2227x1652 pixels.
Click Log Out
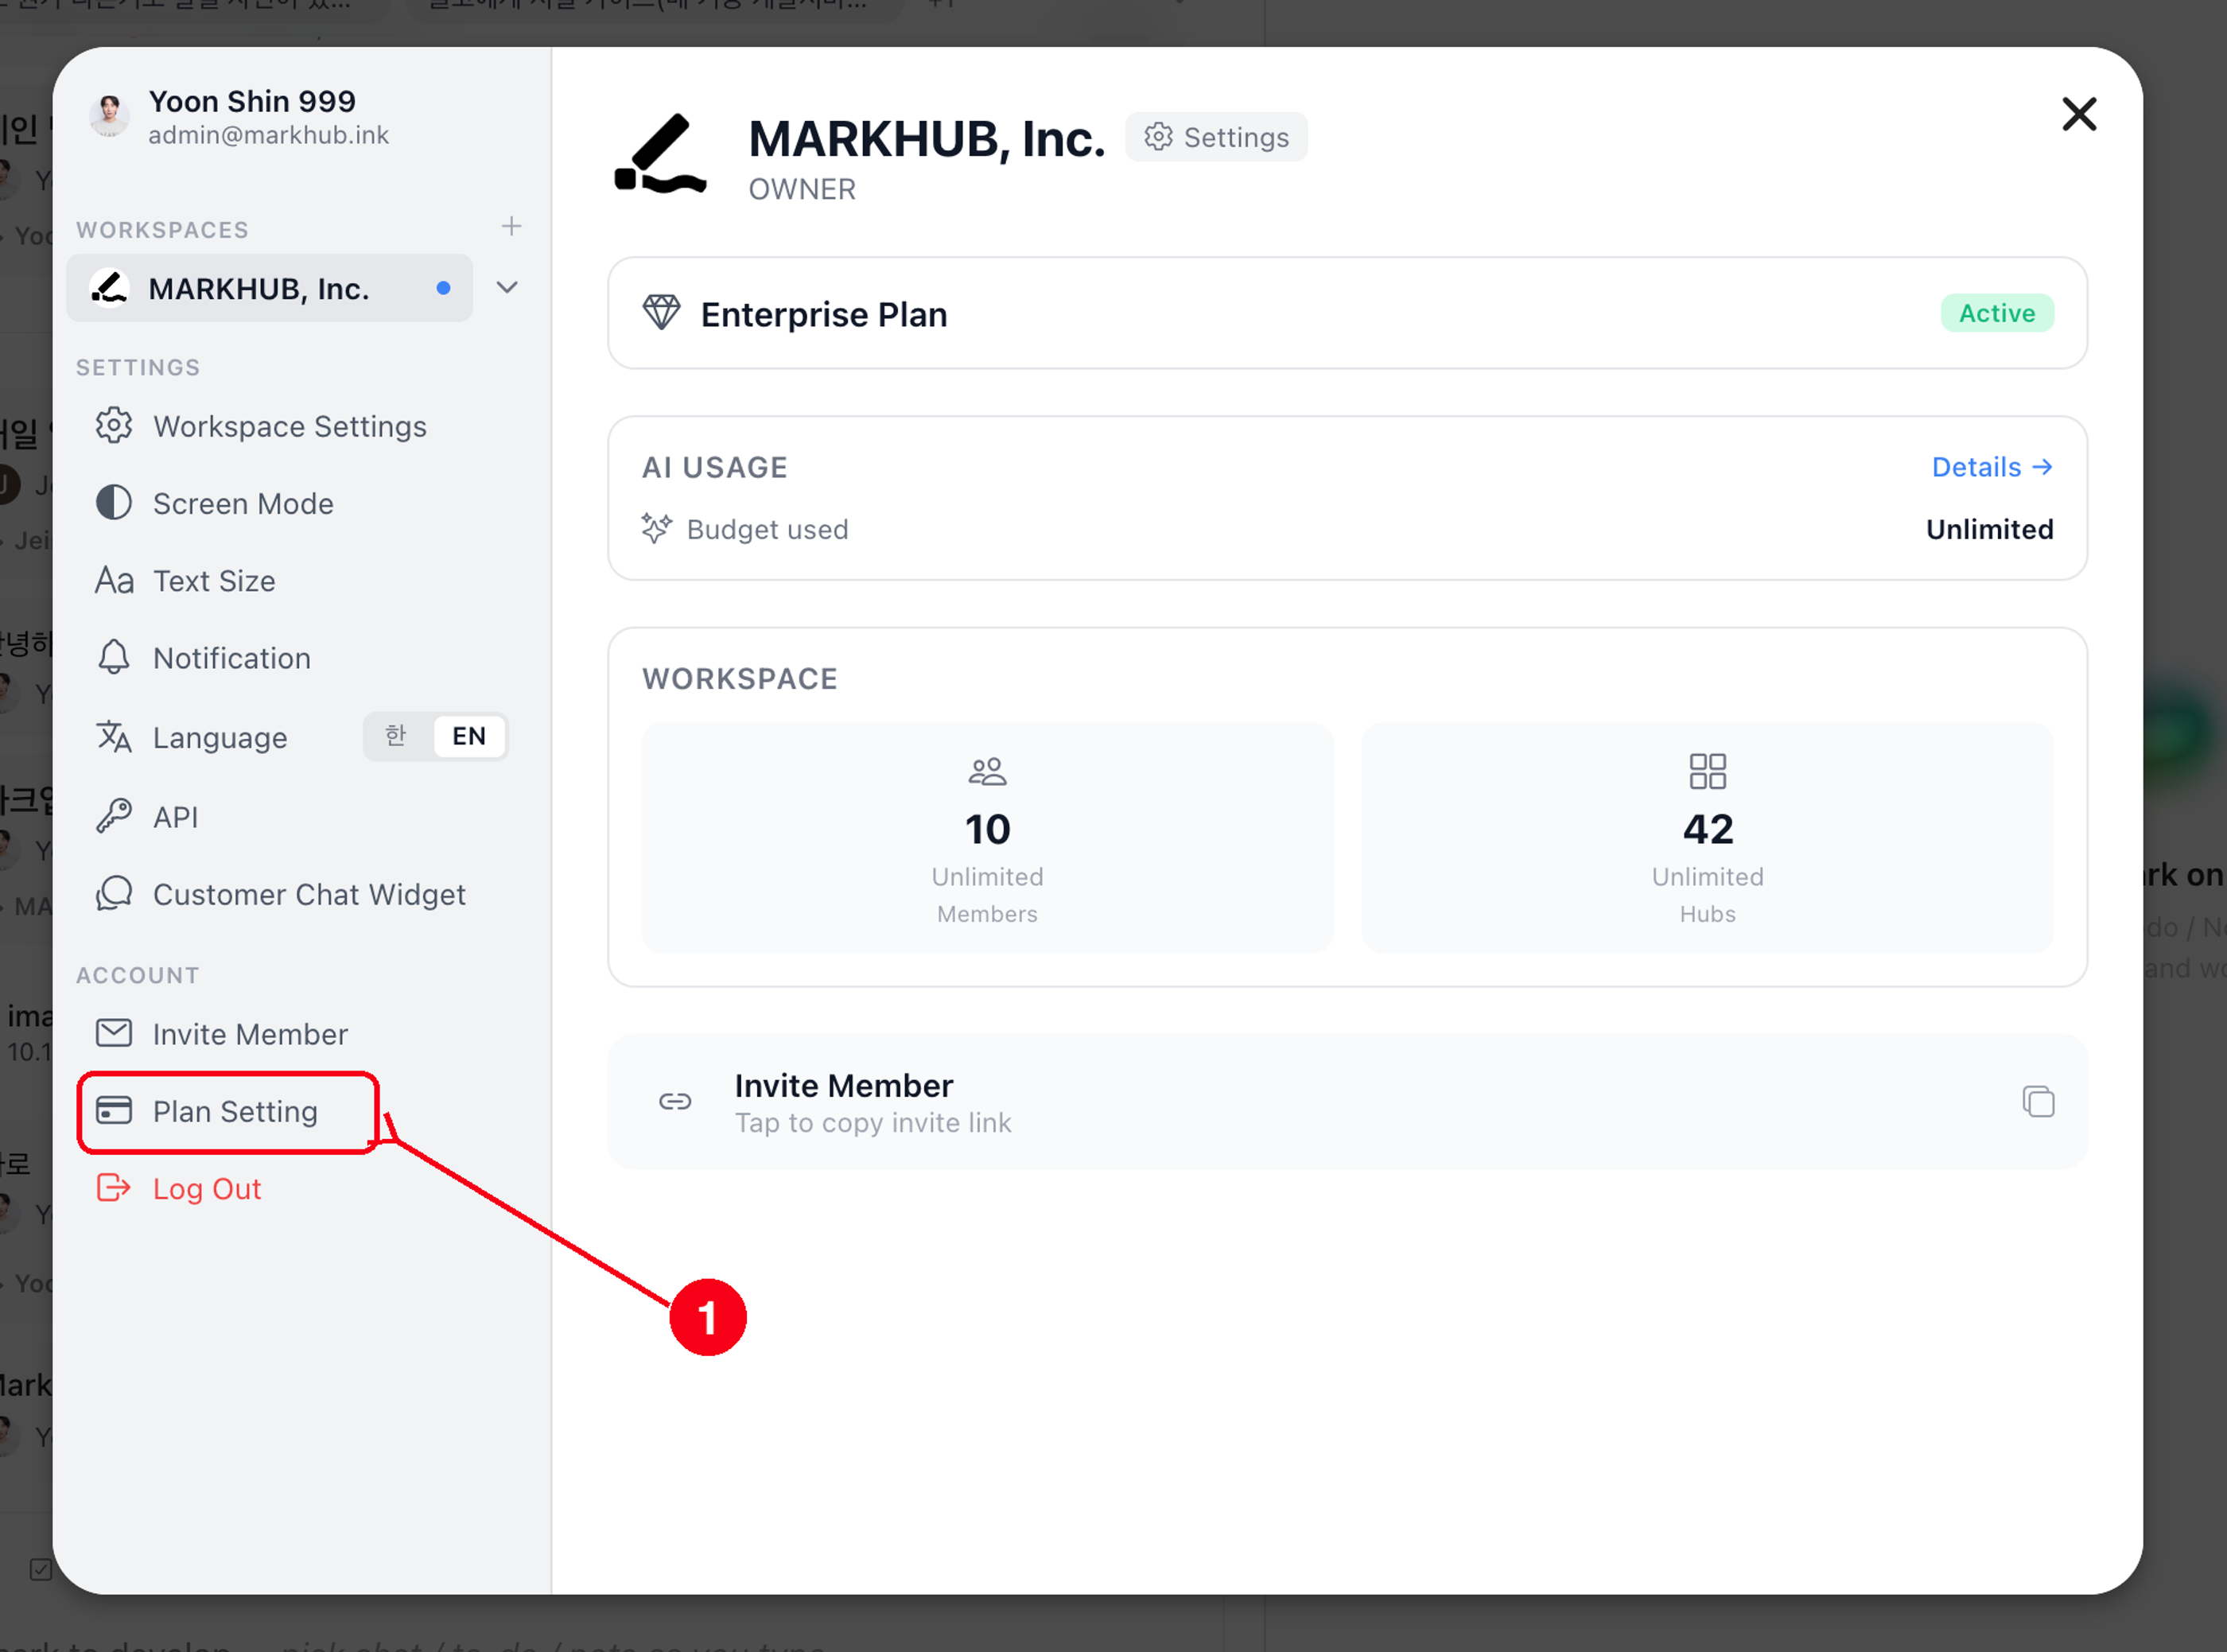pos(207,1189)
